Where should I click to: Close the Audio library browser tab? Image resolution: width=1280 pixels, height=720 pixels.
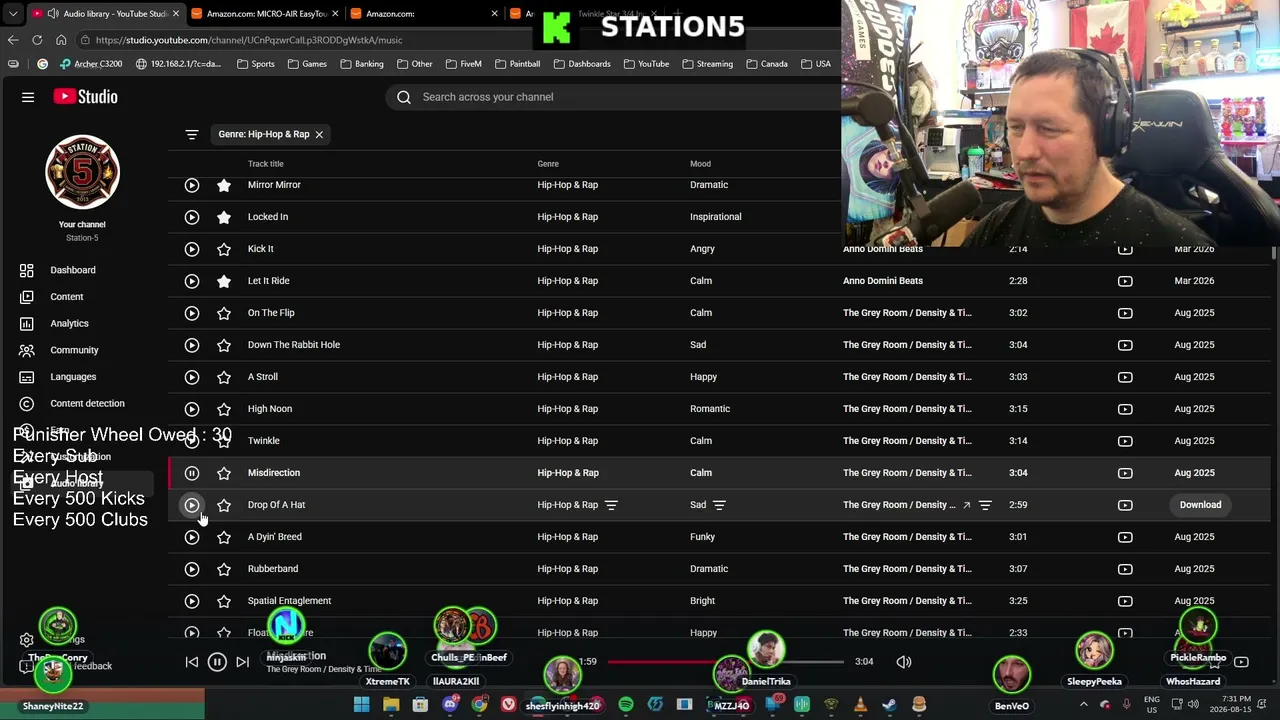pos(176,14)
